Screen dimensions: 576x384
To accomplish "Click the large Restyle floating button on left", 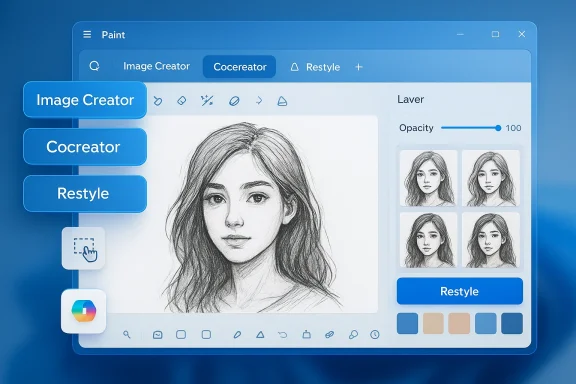I will click(85, 194).
